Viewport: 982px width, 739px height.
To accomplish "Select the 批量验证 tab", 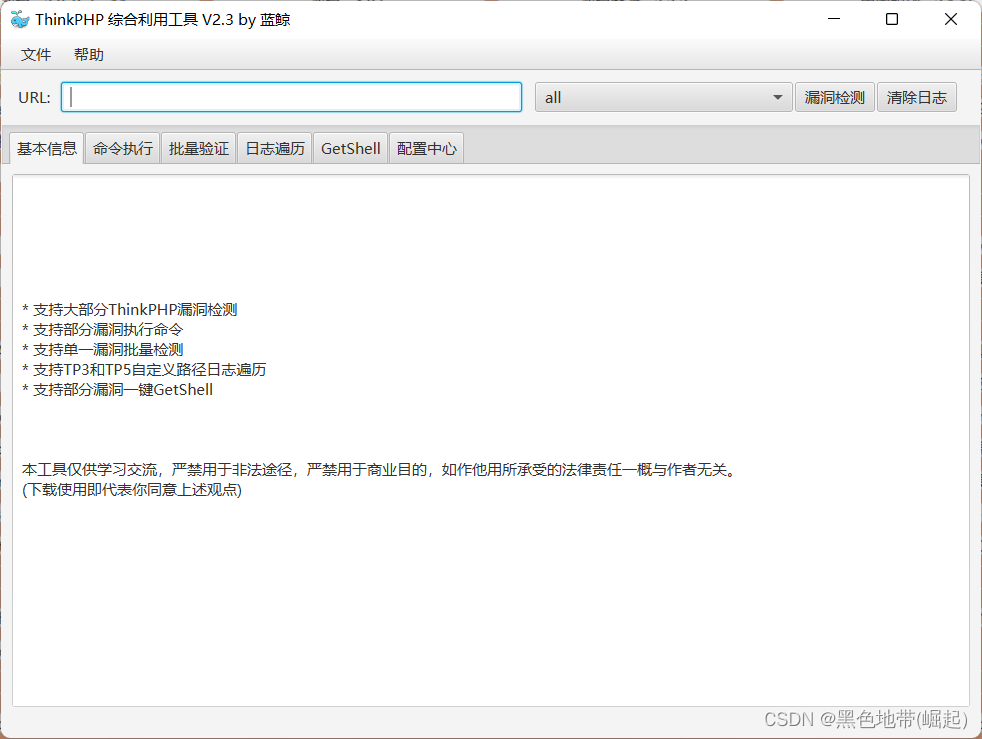I will pos(198,147).
